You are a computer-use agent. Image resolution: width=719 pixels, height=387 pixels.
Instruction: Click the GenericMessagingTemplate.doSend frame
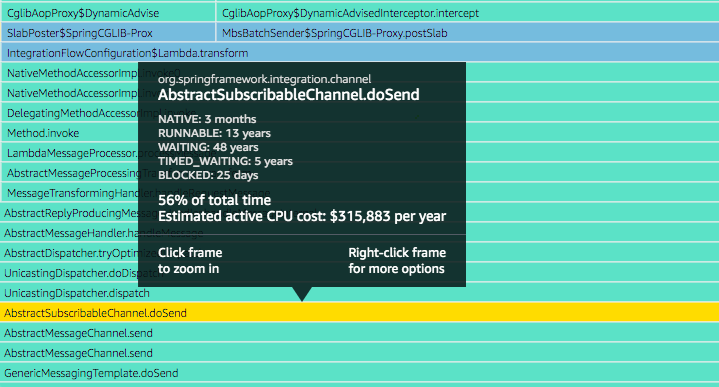pos(360,373)
